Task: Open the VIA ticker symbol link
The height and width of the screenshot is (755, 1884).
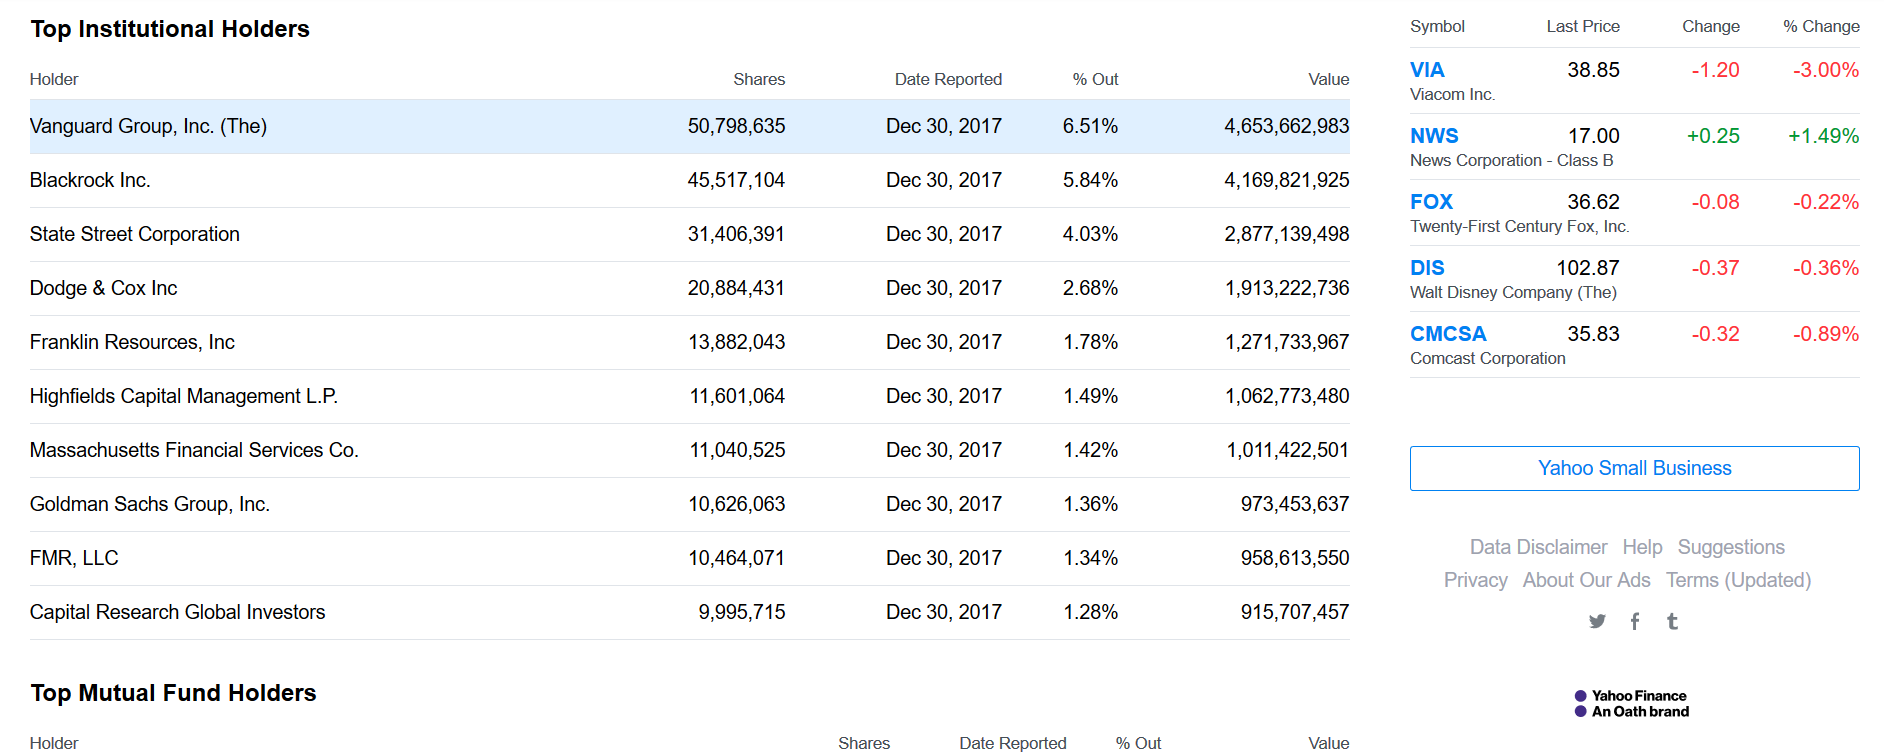Action: click(1427, 70)
